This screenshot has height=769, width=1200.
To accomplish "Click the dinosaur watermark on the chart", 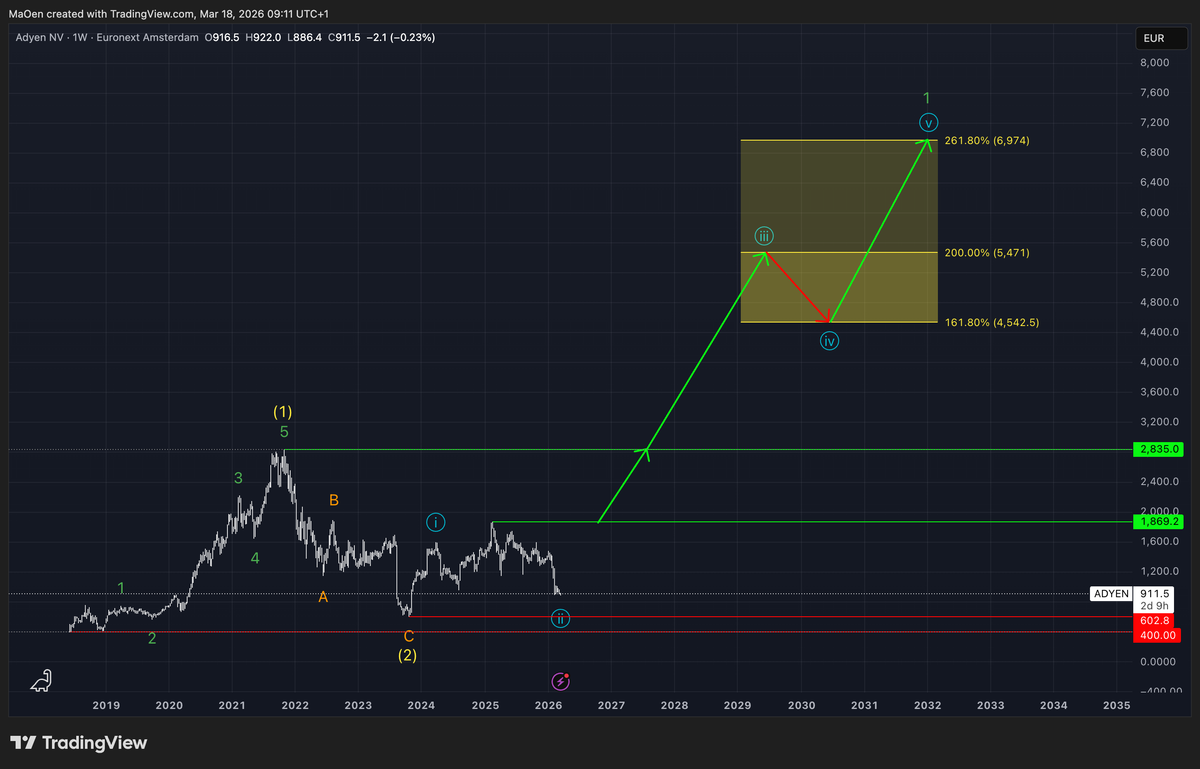I will tap(39, 680).
